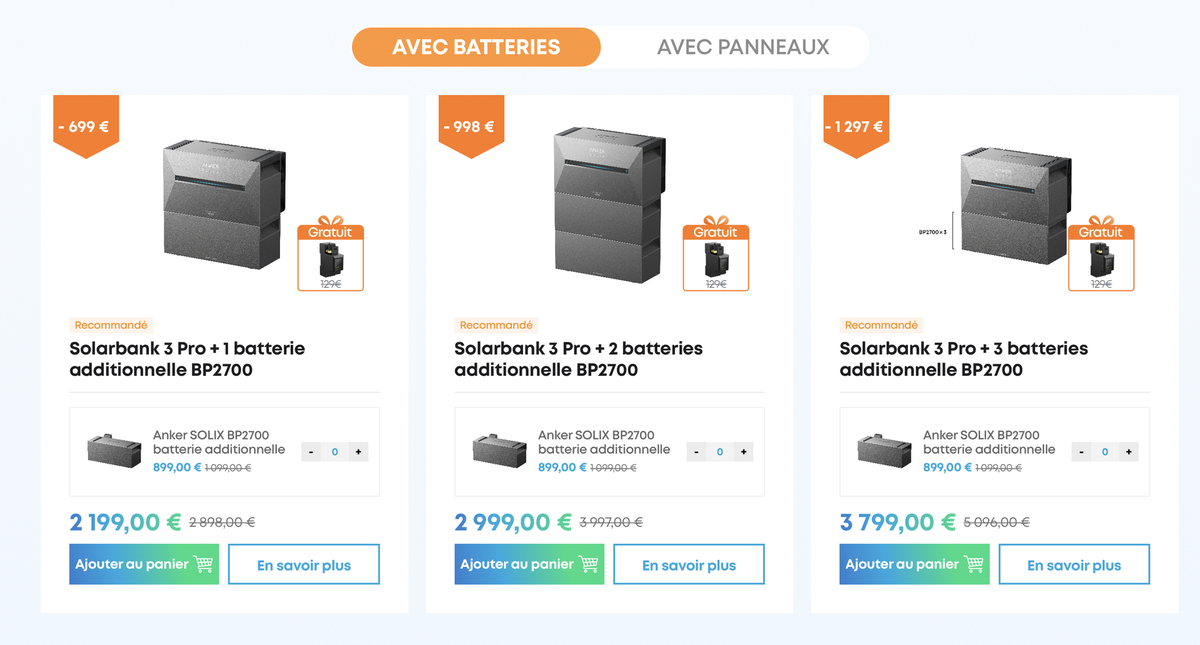The height and width of the screenshot is (645, 1200).
Task: Open En savoir plus on the 3-battery bundle
Action: (x=1073, y=564)
